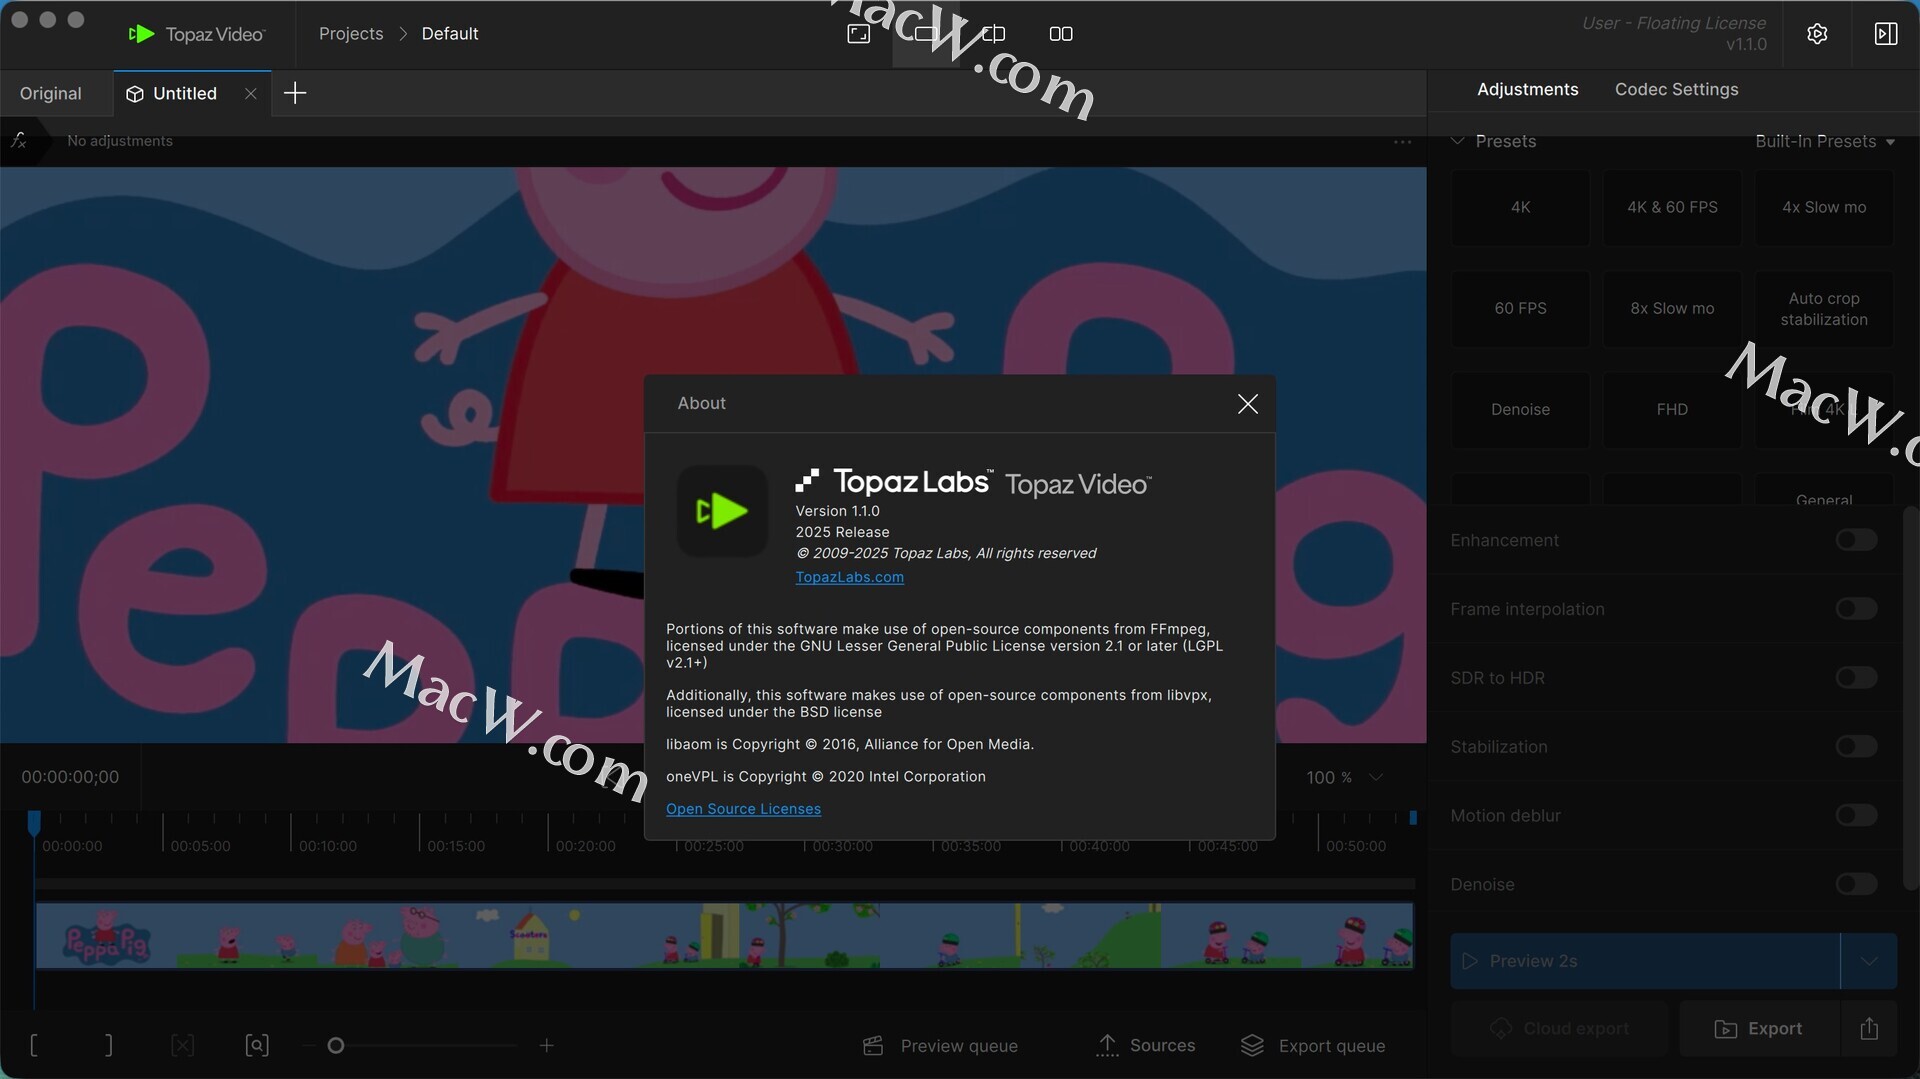Image resolution: width=1920 pixels, height=1079 pixels.
Task: Expand the 100 % zoom dropdown
Action: (1376, 777)
